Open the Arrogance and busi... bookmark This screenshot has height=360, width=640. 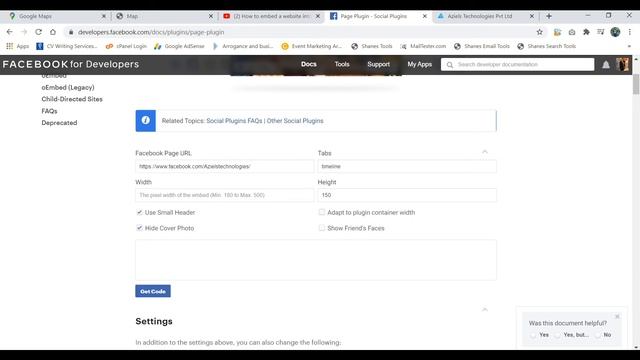pos(243,46)
